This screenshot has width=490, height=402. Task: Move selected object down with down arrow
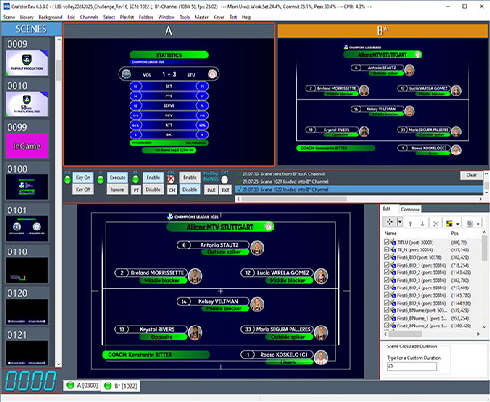(x=422, y=224)
